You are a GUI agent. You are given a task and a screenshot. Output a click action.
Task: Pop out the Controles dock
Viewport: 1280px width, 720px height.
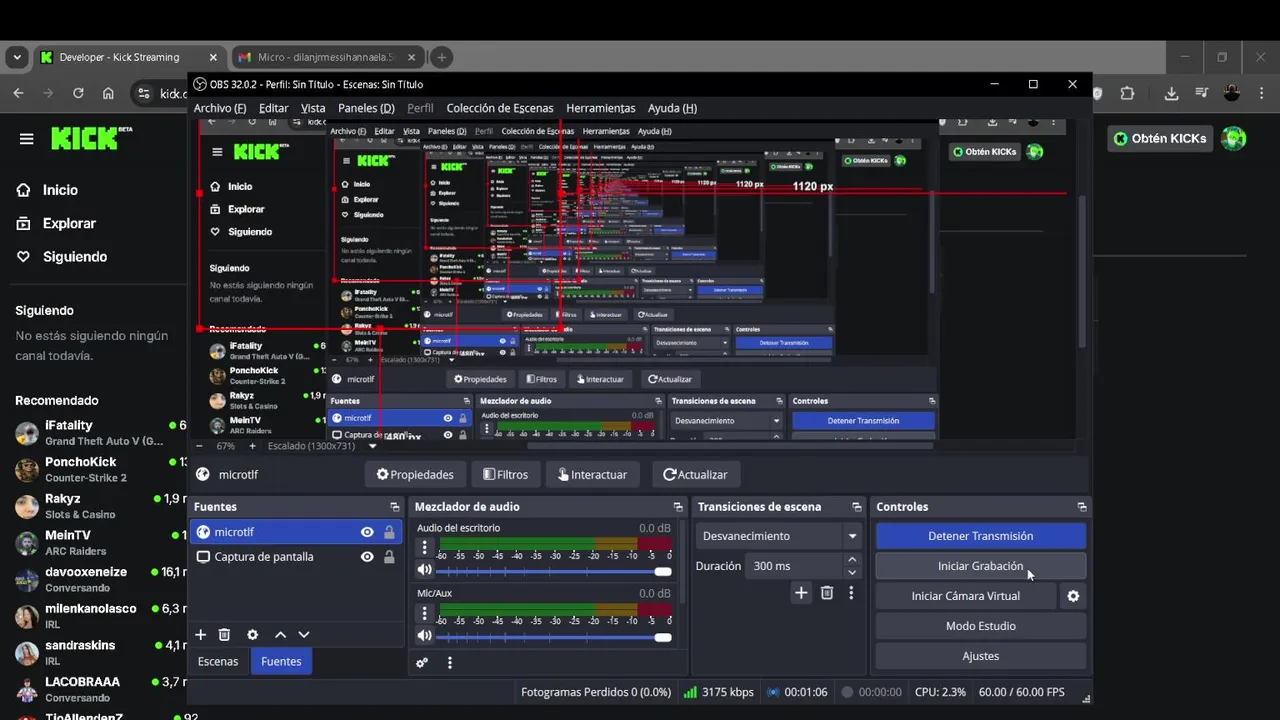point(1081,507)
